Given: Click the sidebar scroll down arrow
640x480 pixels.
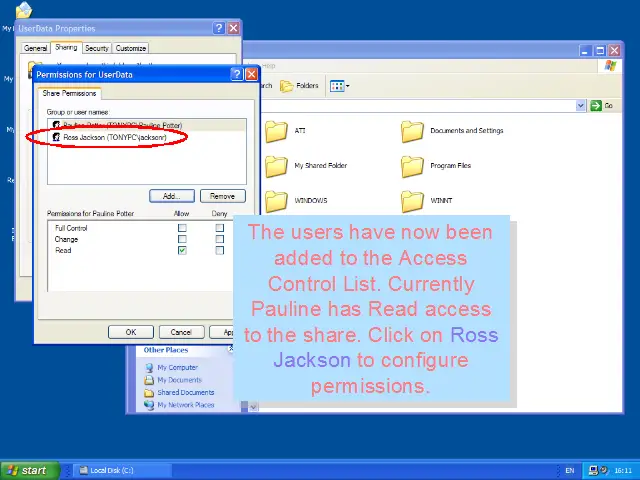Looking at the screenshot, I should point(253,407).
